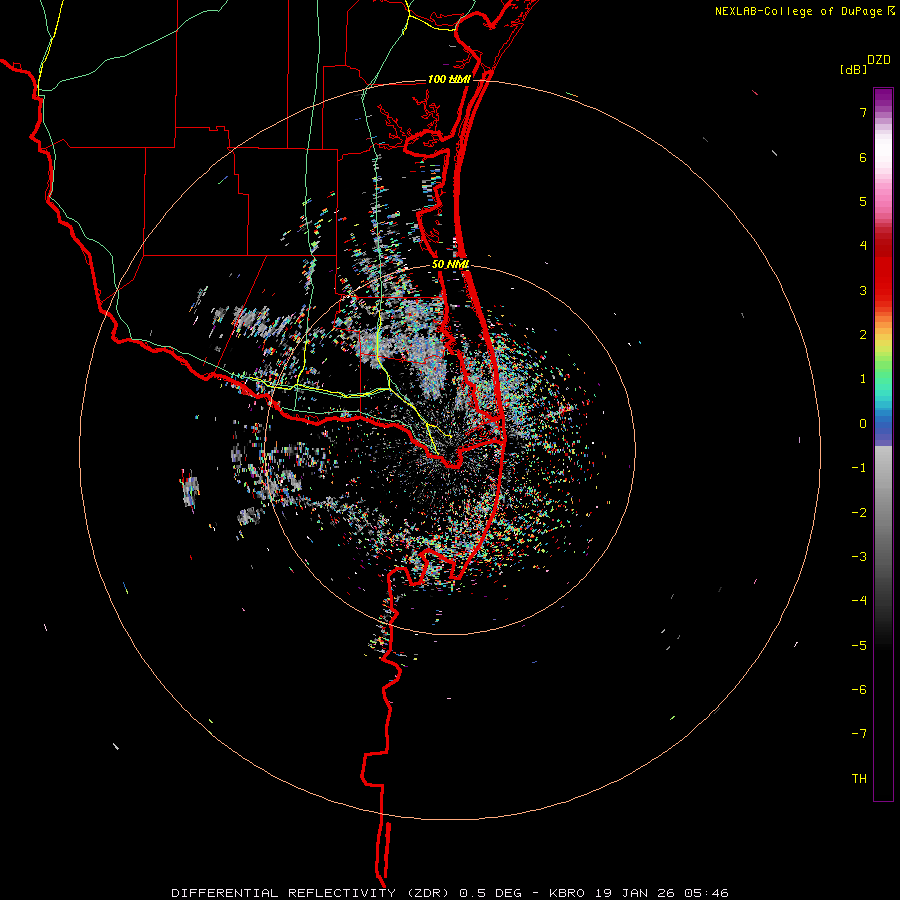Click the 05:46 timestamp in caption

coord(707,893)
